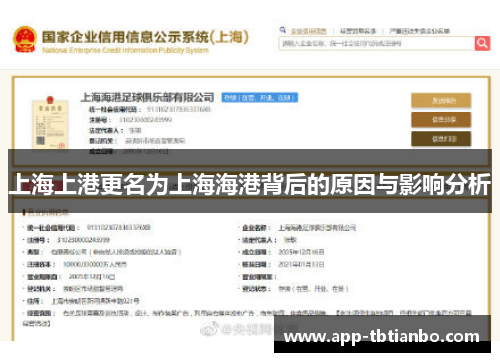The width and height of the screenshot is (500, 362).
Task: Select the 法定代表人 name in the header card
Action: click(135, 130)
